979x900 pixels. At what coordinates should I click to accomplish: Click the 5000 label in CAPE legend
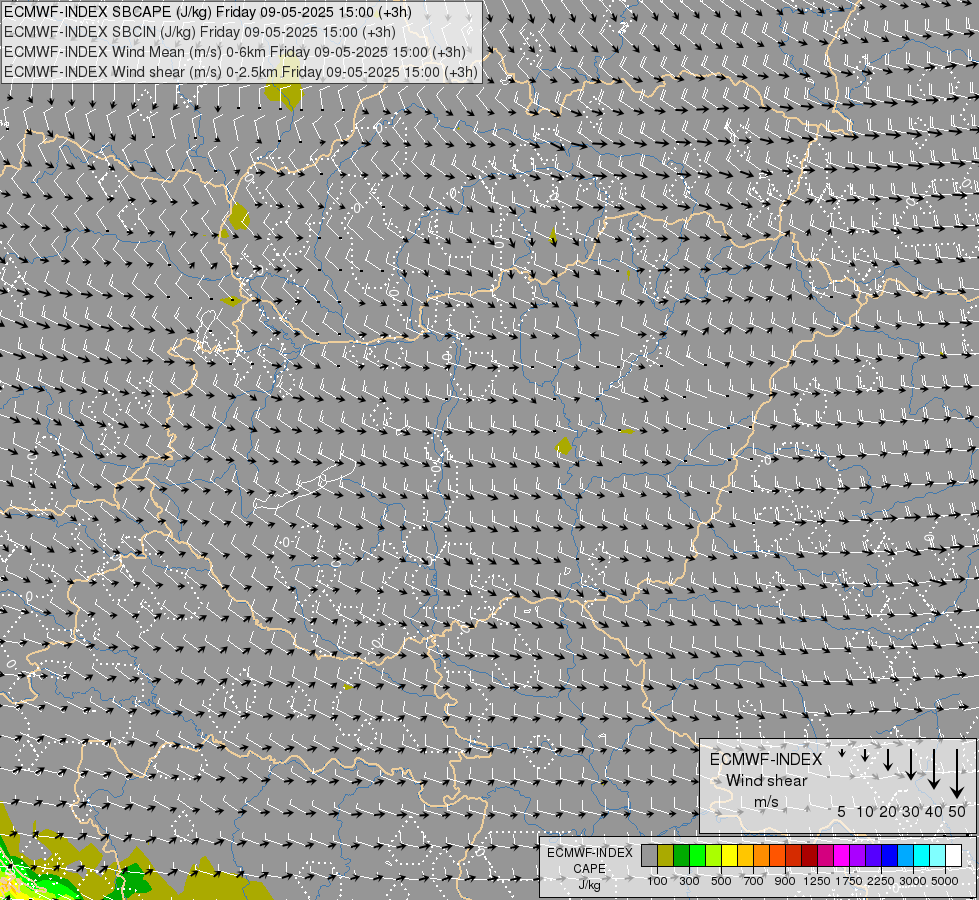tap(945, 881)
